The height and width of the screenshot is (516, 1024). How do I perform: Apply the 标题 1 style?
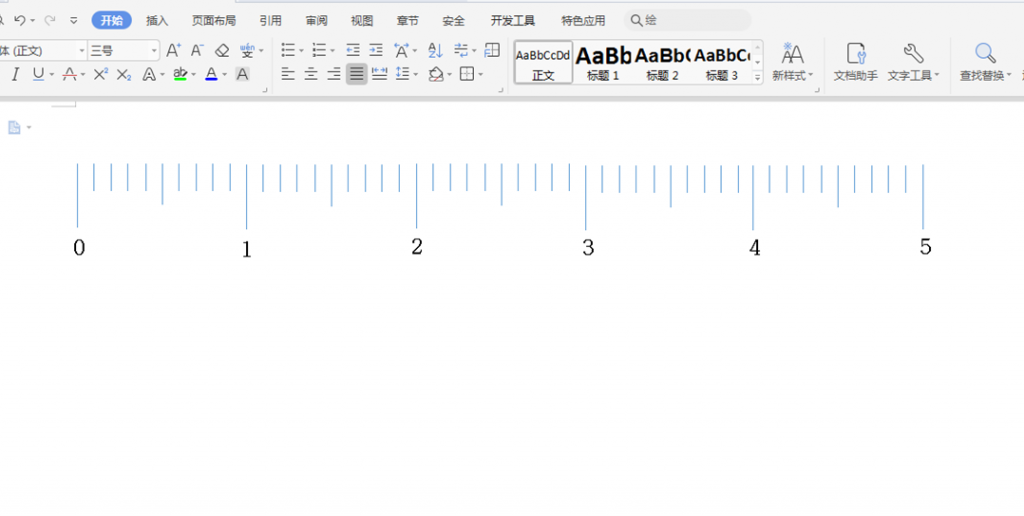point(603,62)
